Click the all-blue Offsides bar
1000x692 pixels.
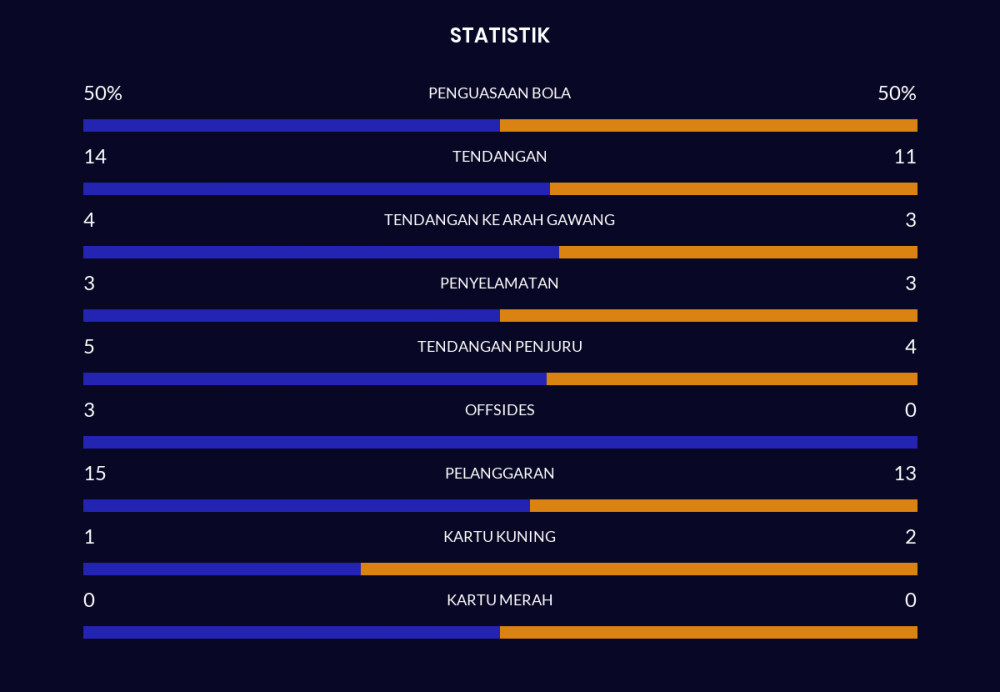[x=499, y=442]
